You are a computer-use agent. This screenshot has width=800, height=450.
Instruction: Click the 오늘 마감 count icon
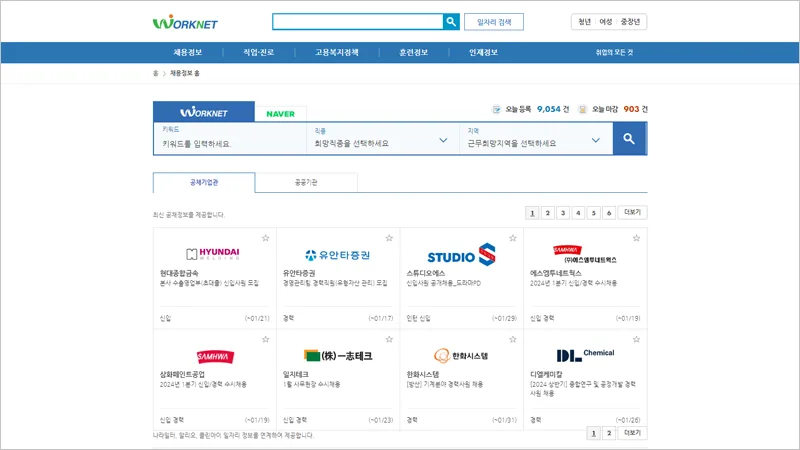click(x=583, y=109)
